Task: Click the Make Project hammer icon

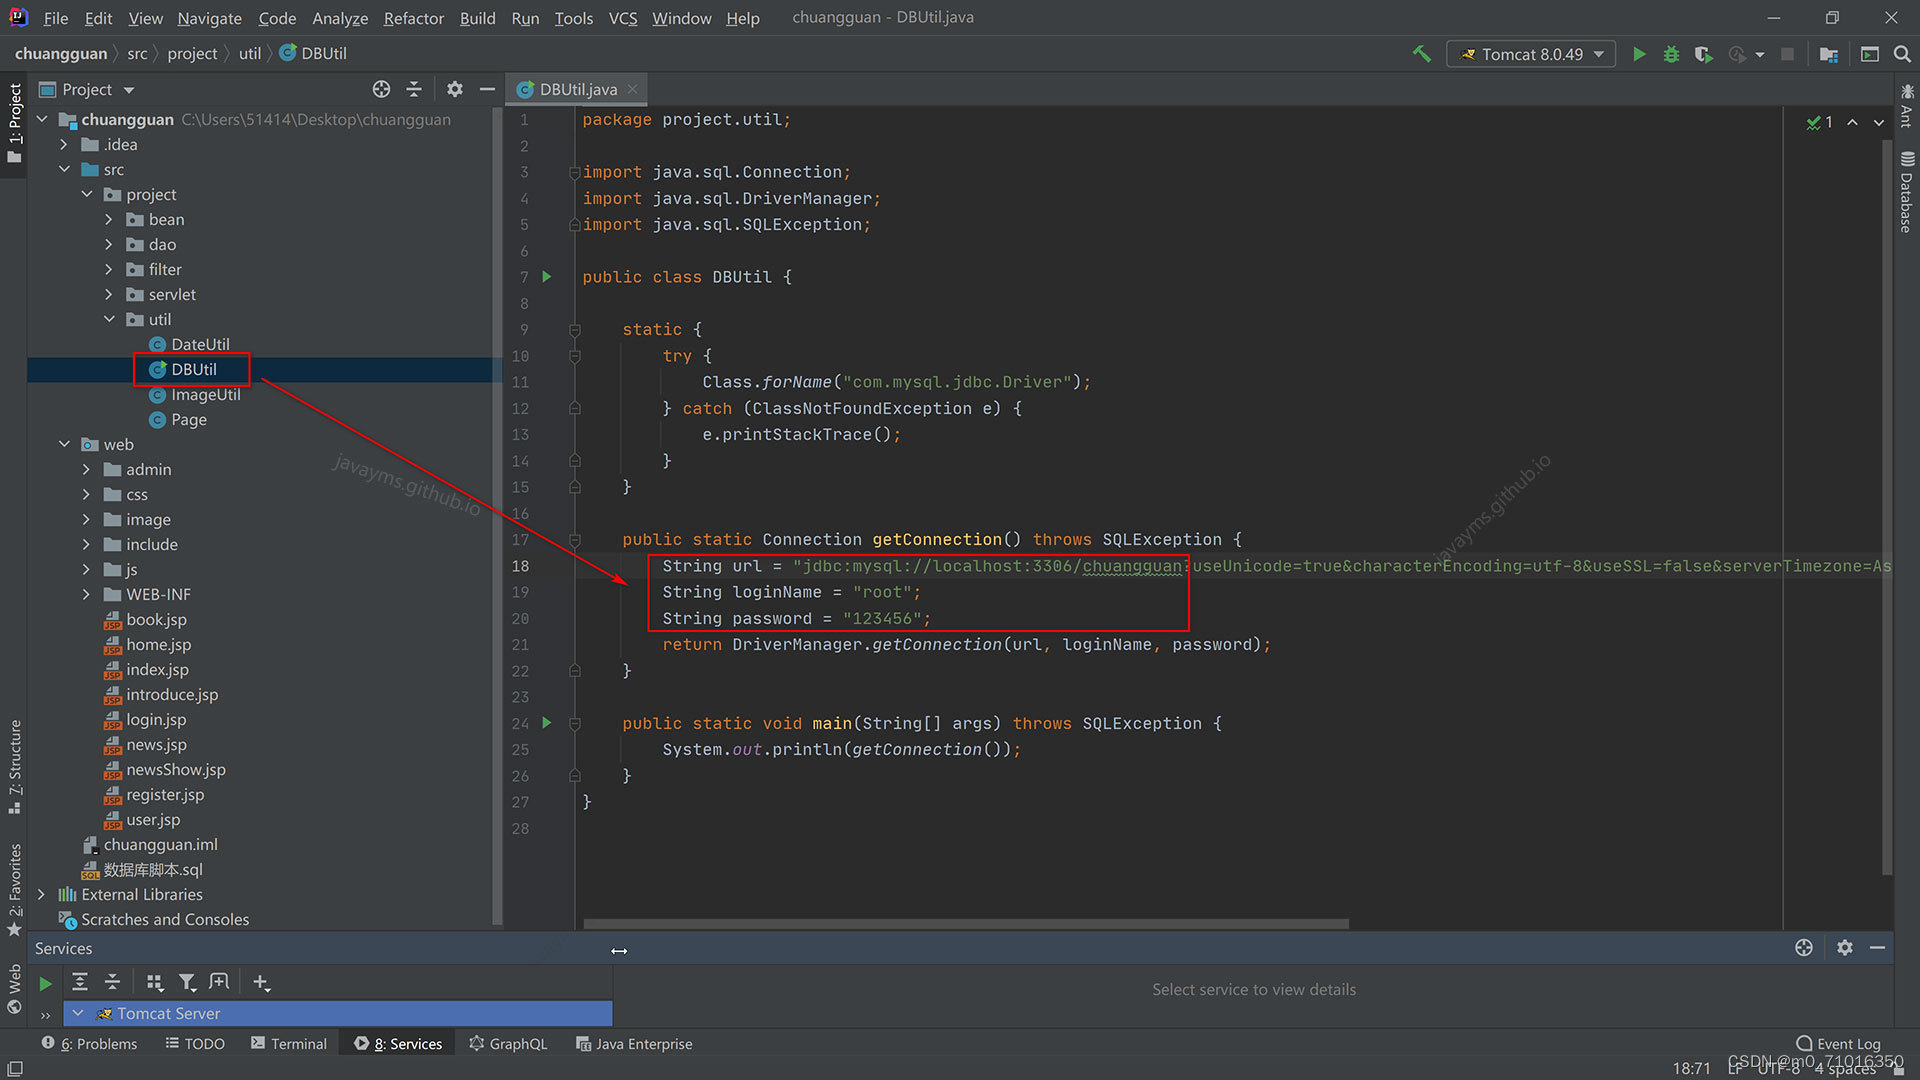Action: (1422, 54)
